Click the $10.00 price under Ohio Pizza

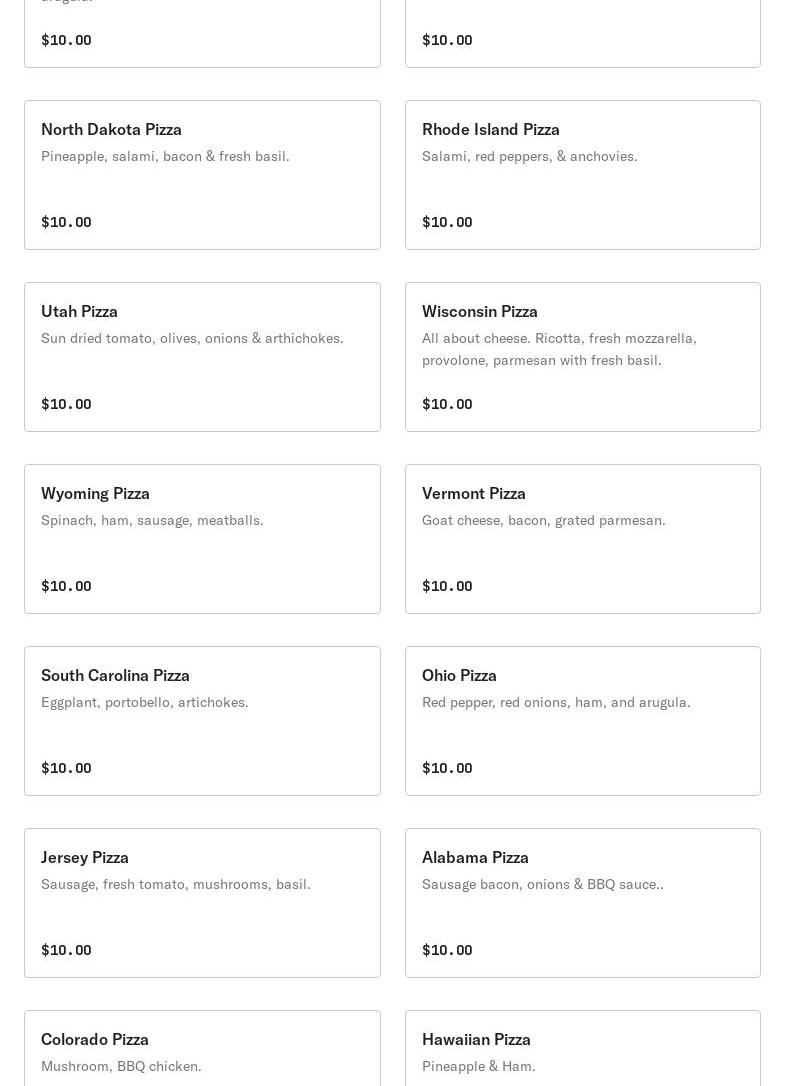pyautogui.click(x=448, y=768)
